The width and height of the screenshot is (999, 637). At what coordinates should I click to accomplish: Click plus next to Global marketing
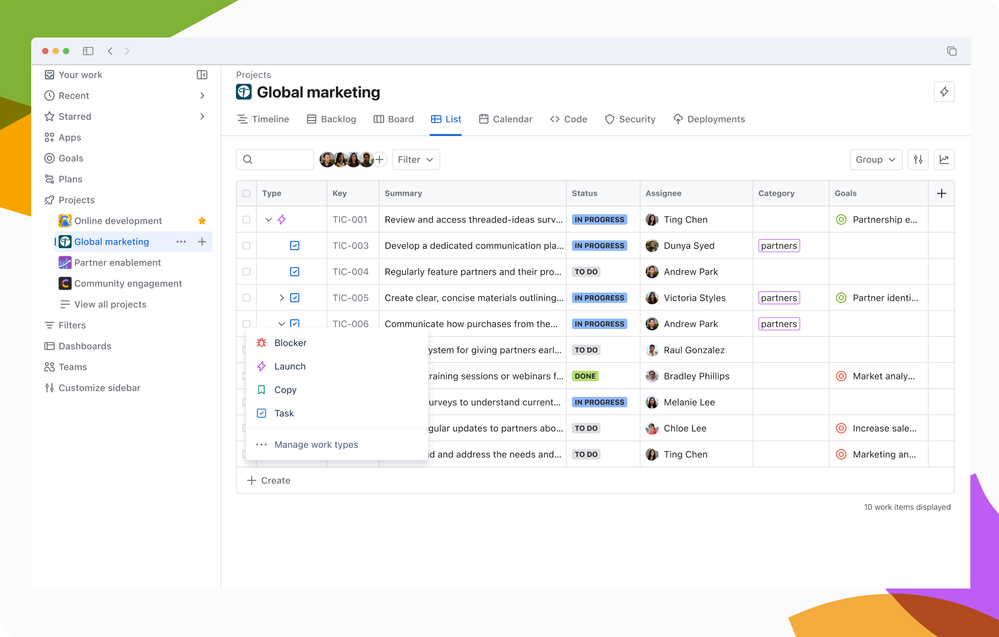[202, 242]
